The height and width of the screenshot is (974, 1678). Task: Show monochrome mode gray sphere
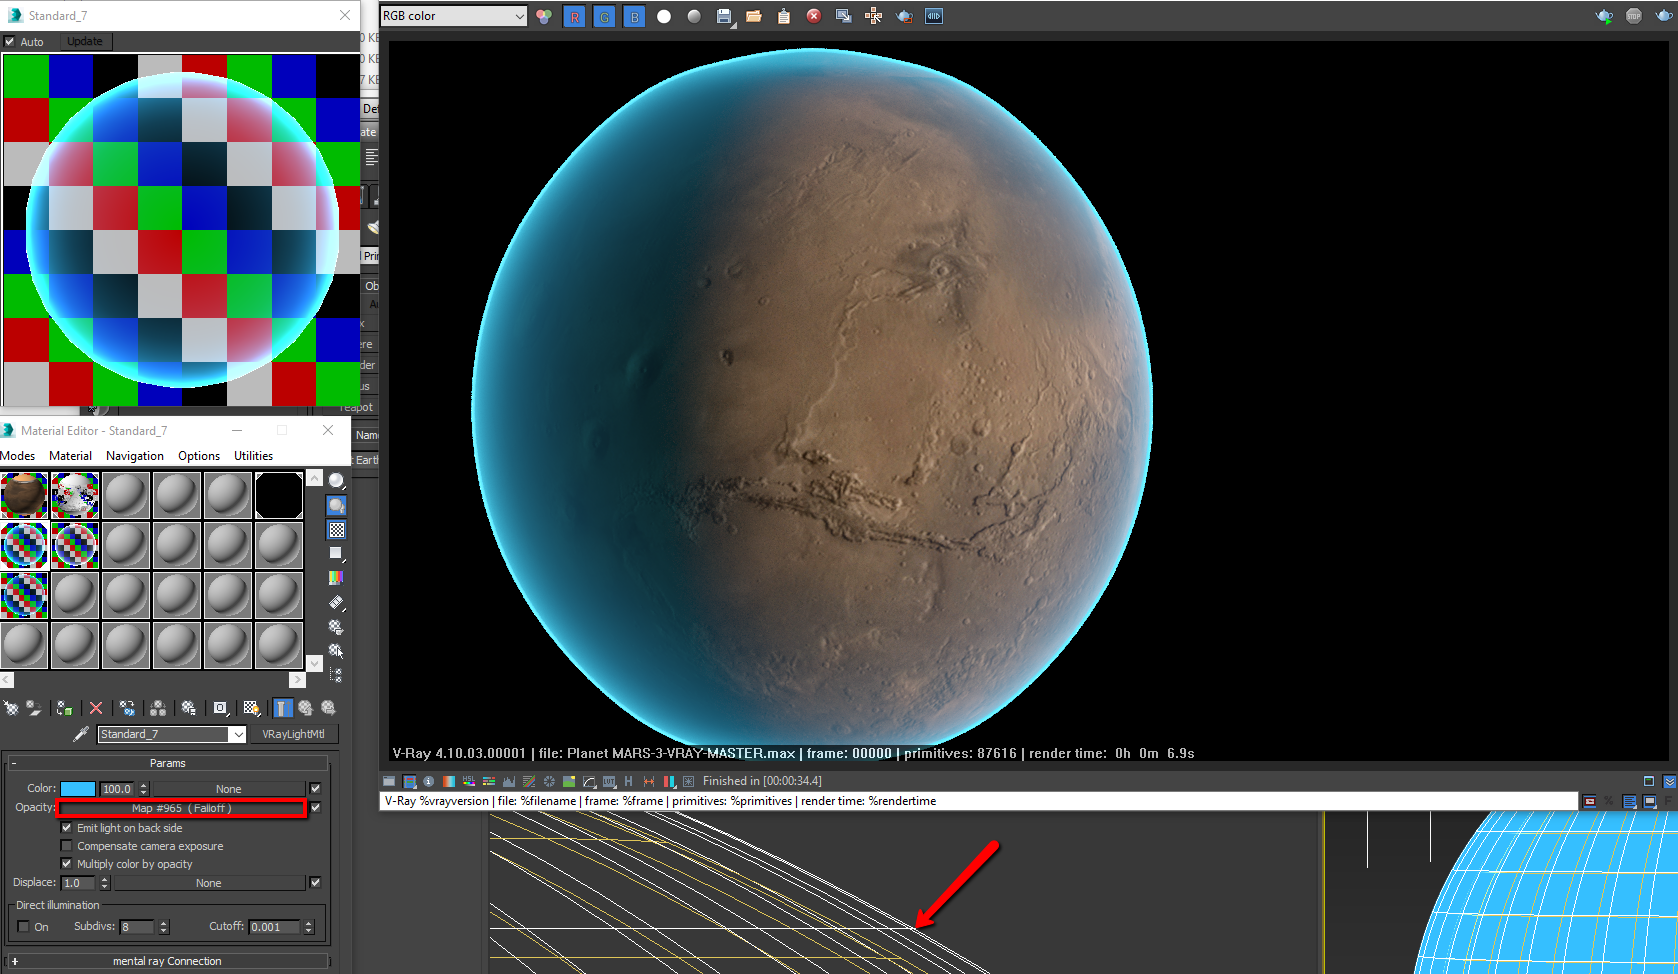[x=694, y=17]
